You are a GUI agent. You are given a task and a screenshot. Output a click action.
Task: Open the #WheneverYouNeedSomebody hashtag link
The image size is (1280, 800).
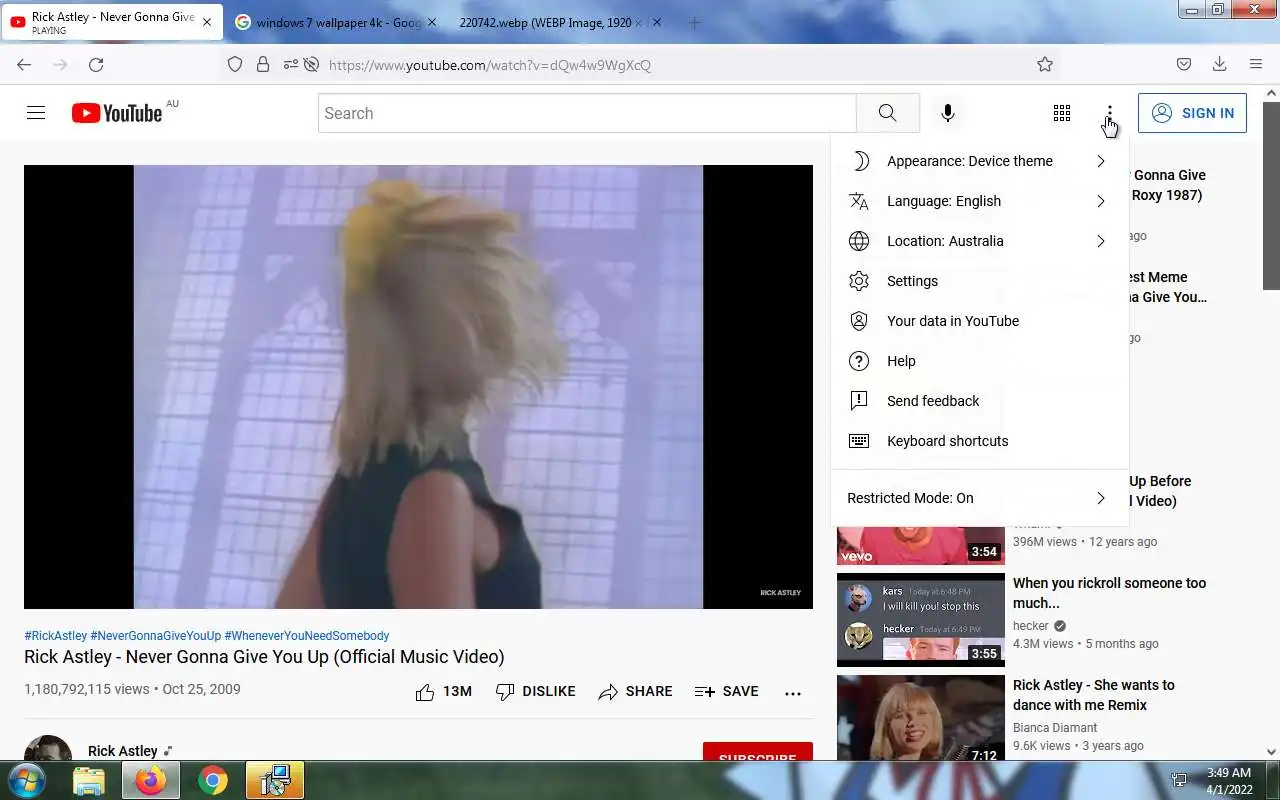pyautogui.click(x=307, y=635)
